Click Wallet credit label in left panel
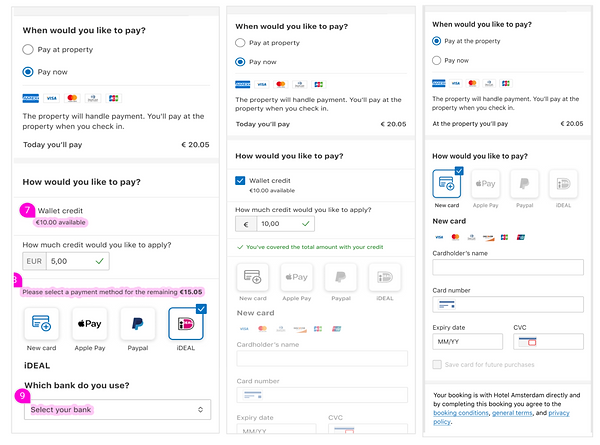The image size is (600, 445). point(60,211)
